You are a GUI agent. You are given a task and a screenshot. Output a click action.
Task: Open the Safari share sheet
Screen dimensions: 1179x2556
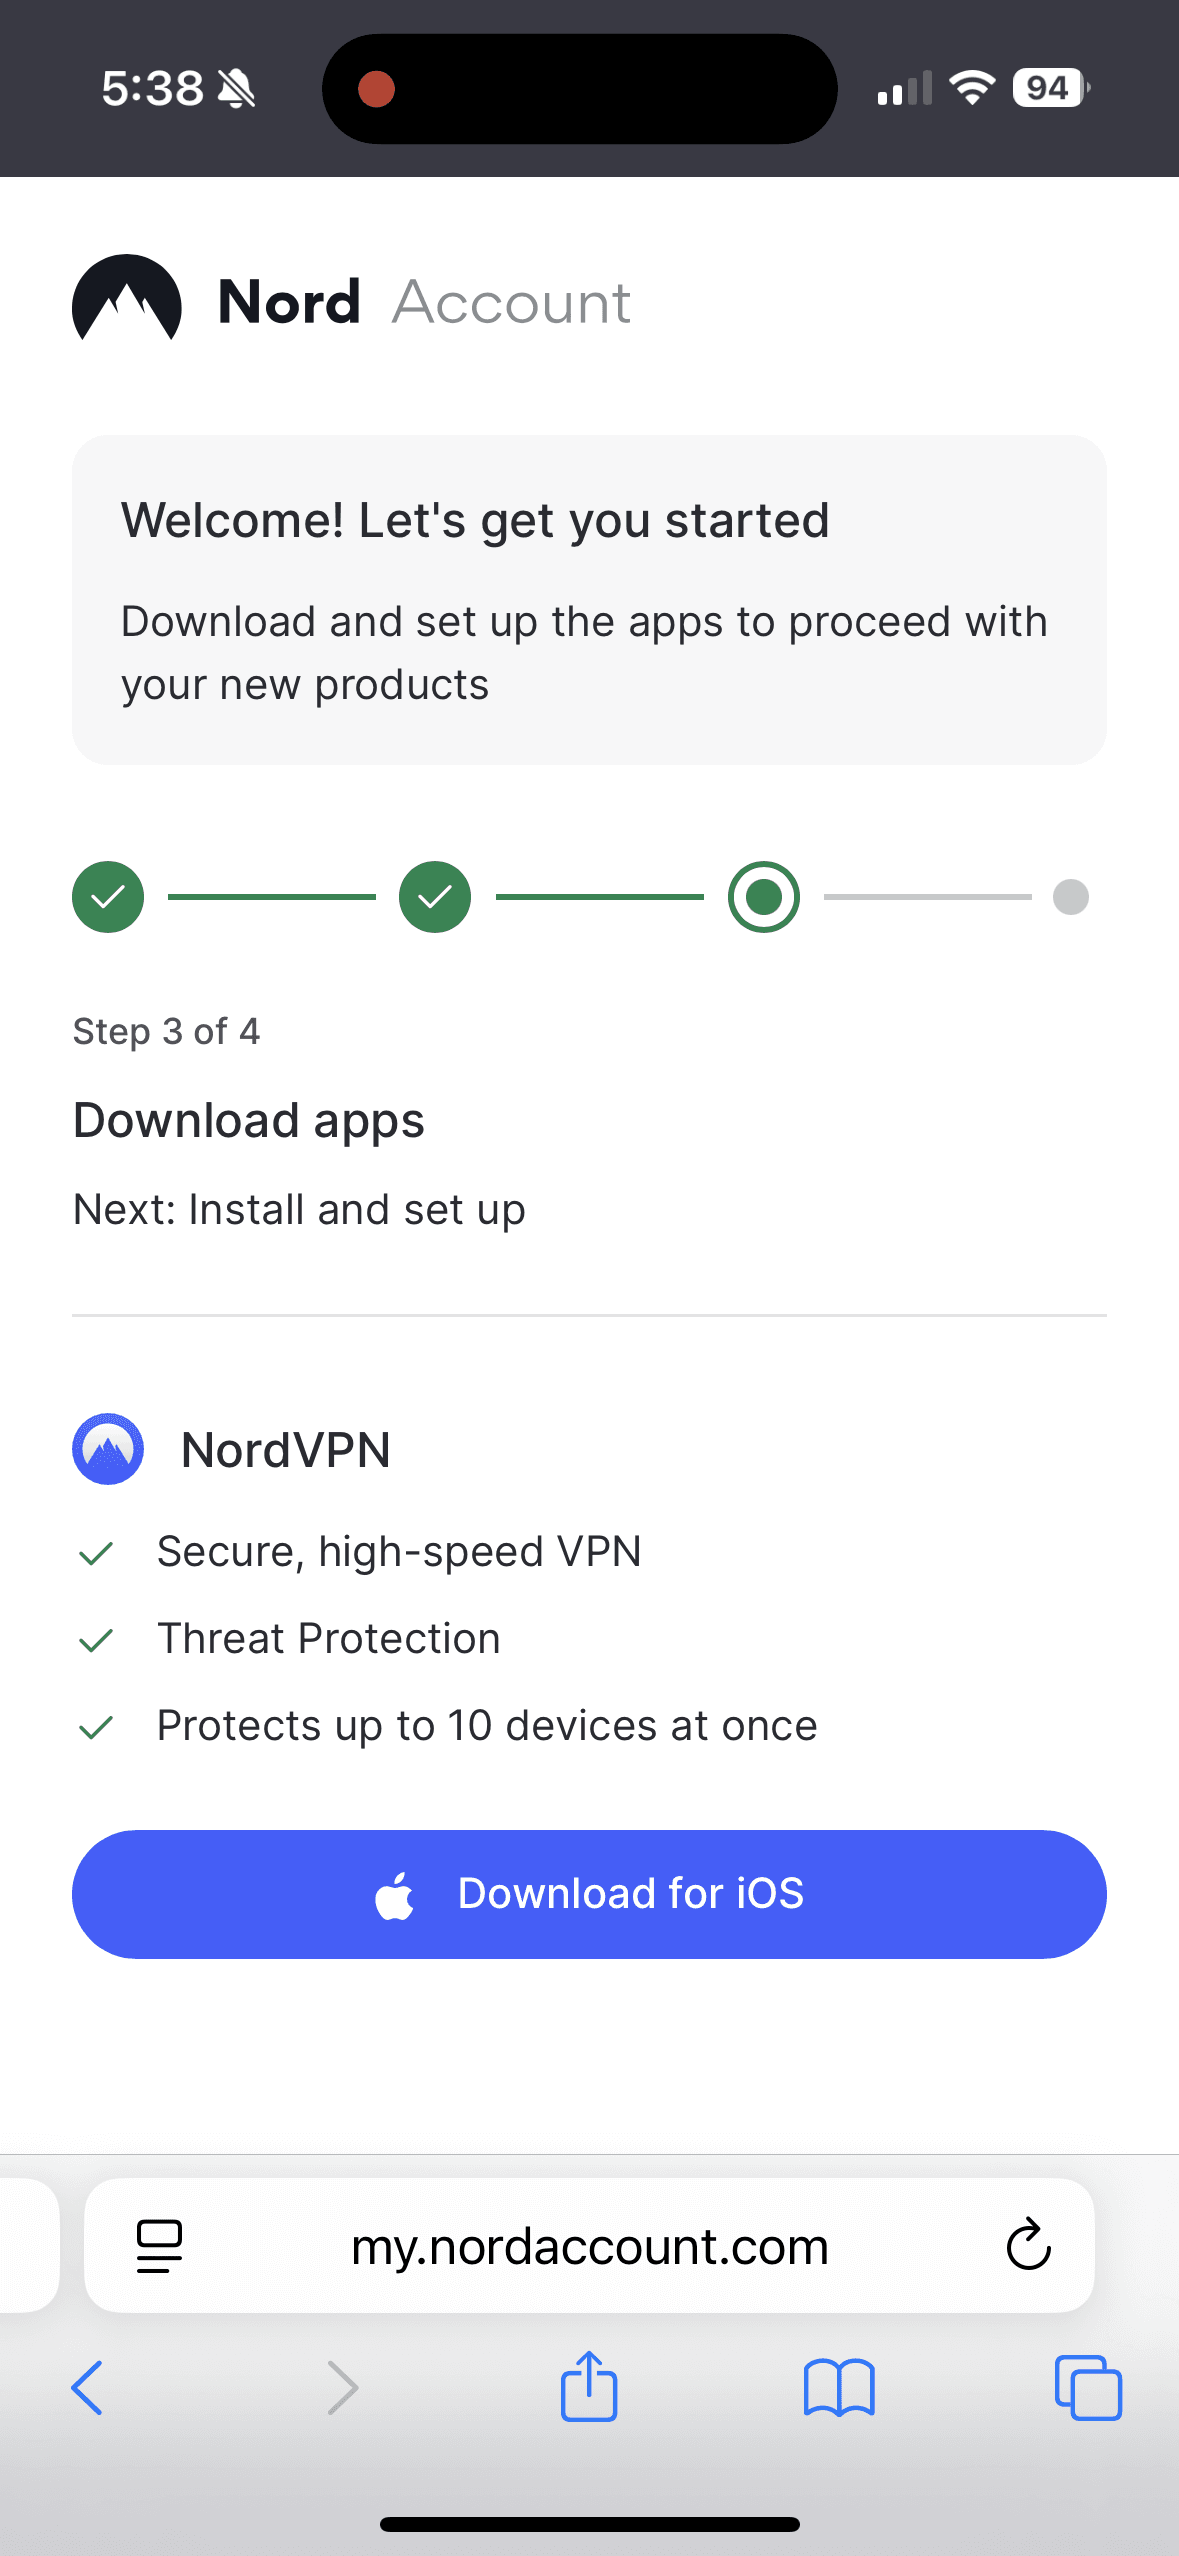[589, 2386]
